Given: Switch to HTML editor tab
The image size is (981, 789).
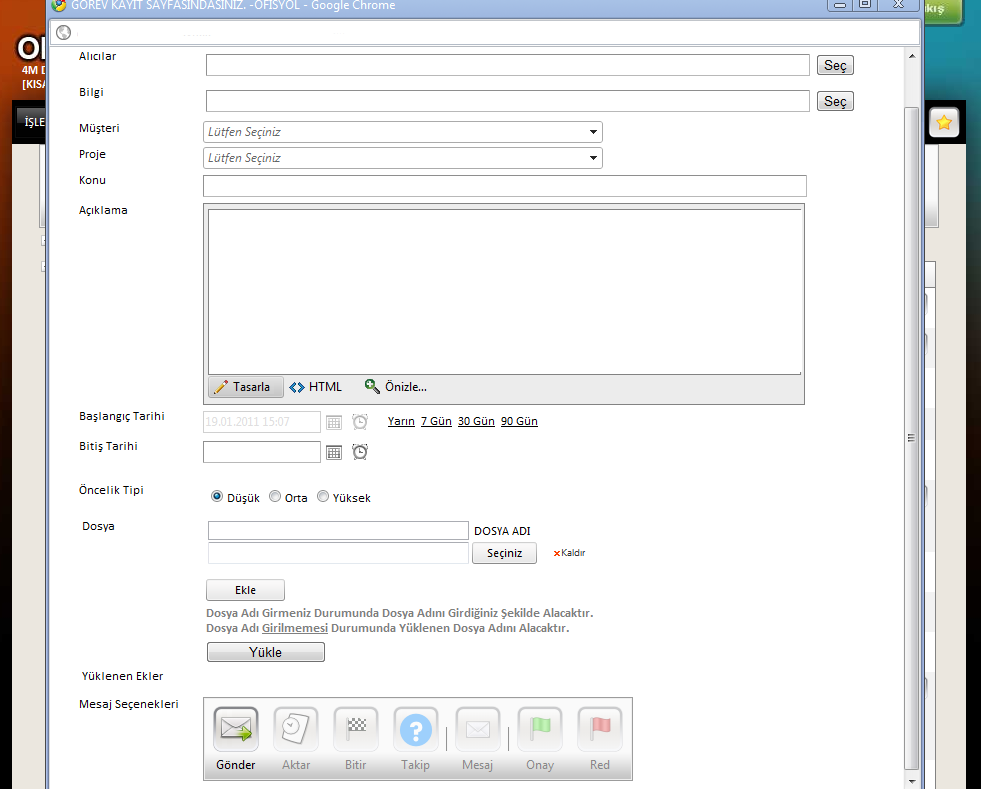Looking at the screenshot, I should [x=316, y=387].
